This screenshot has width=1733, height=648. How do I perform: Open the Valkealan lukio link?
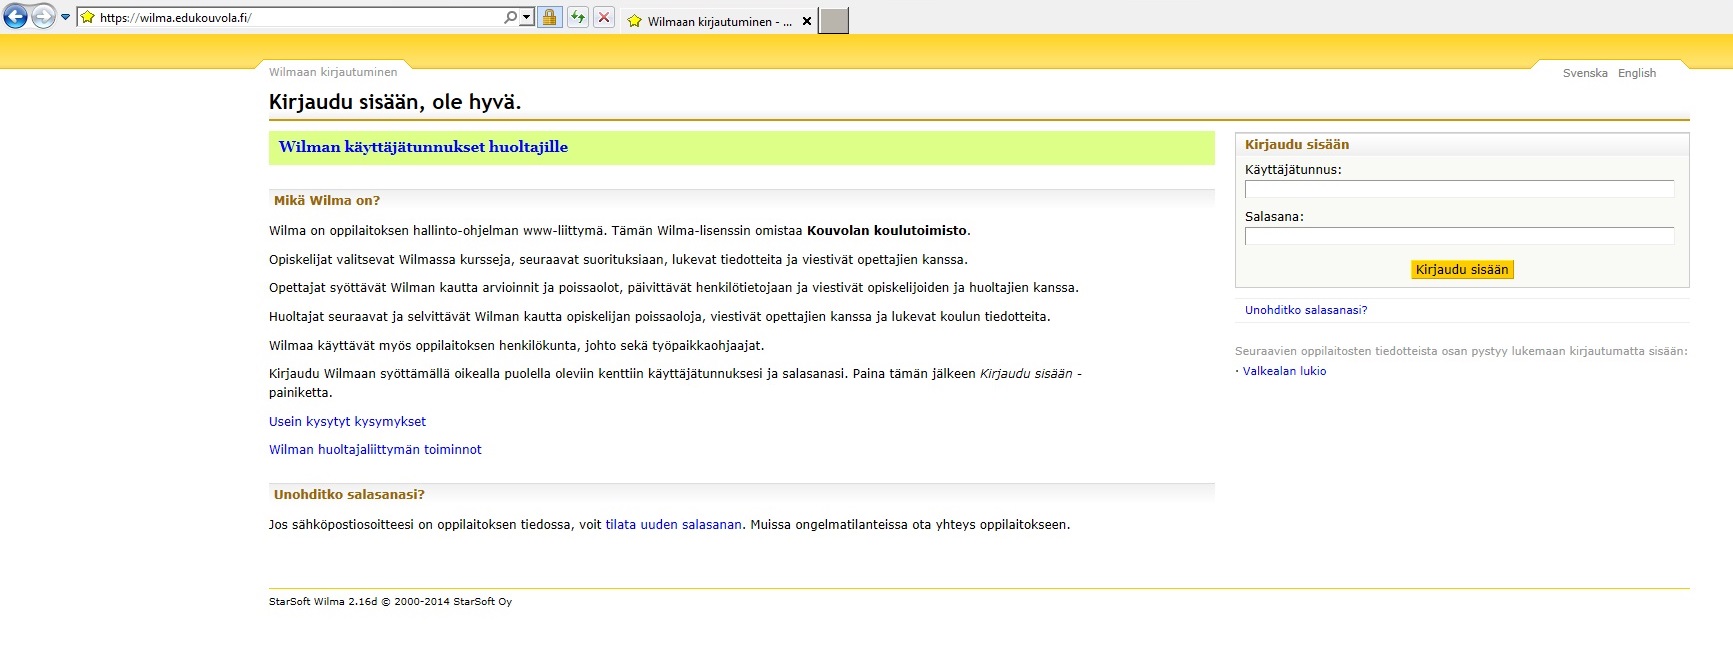click(1284, 371)
